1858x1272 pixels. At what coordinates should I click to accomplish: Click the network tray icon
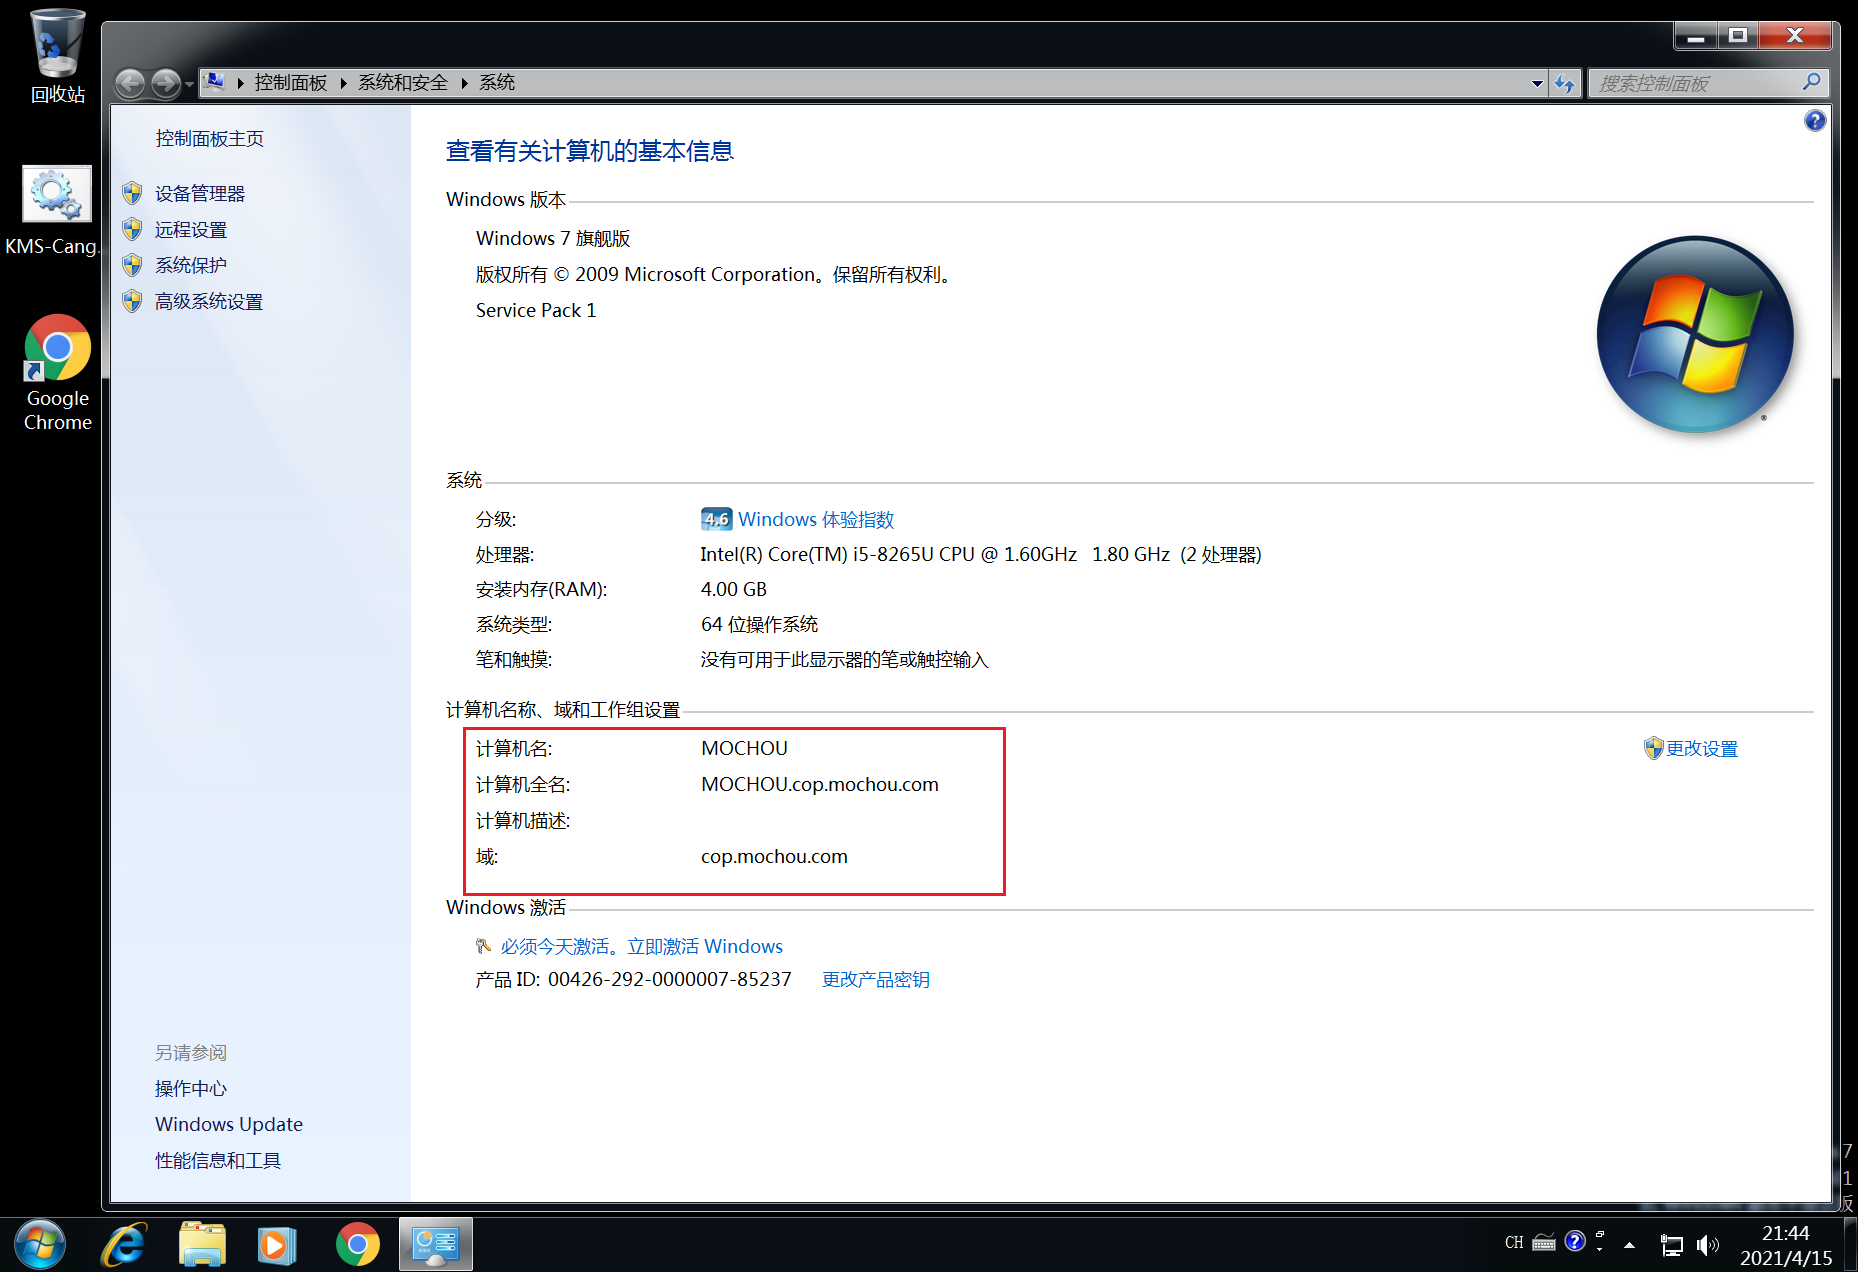1671,1245
